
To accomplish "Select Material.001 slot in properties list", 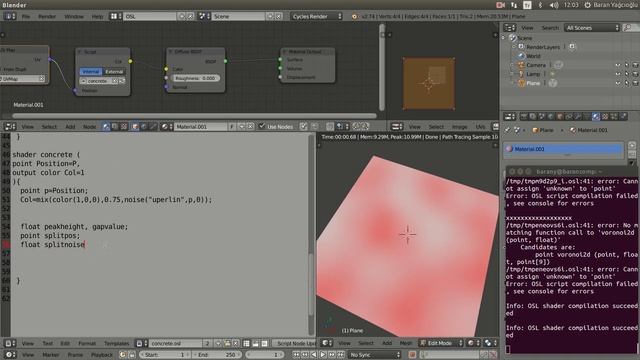I will [x=564, y=149].
